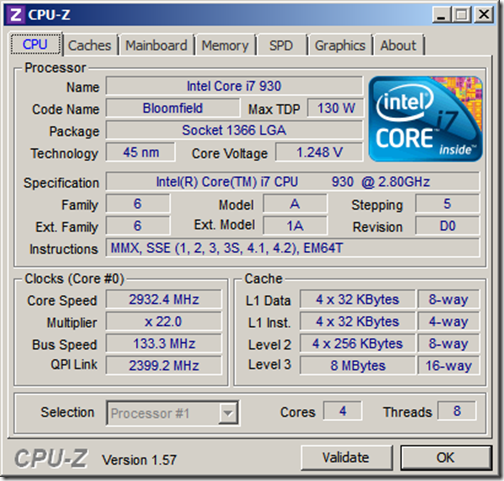Select the SPD tab

point(281,45)
